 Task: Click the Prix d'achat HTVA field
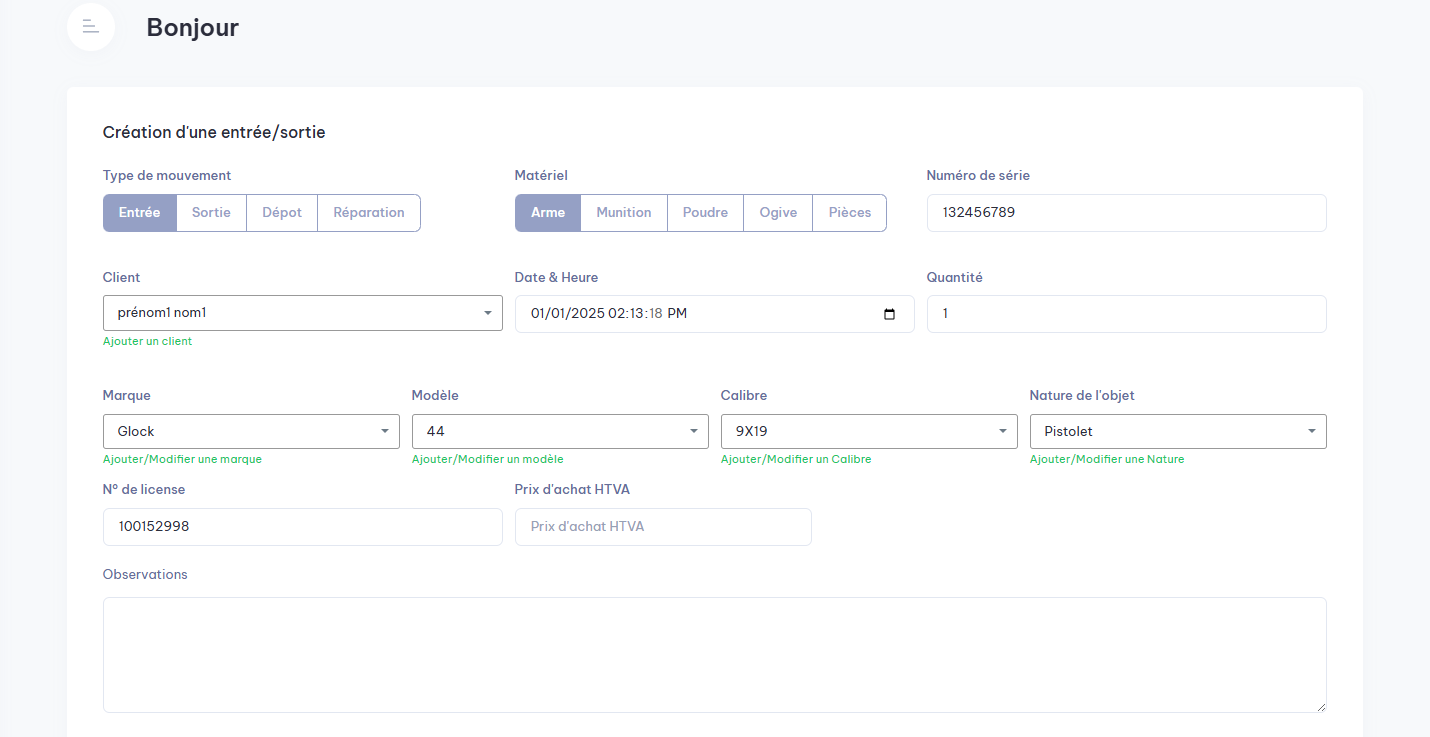point(663,527)
